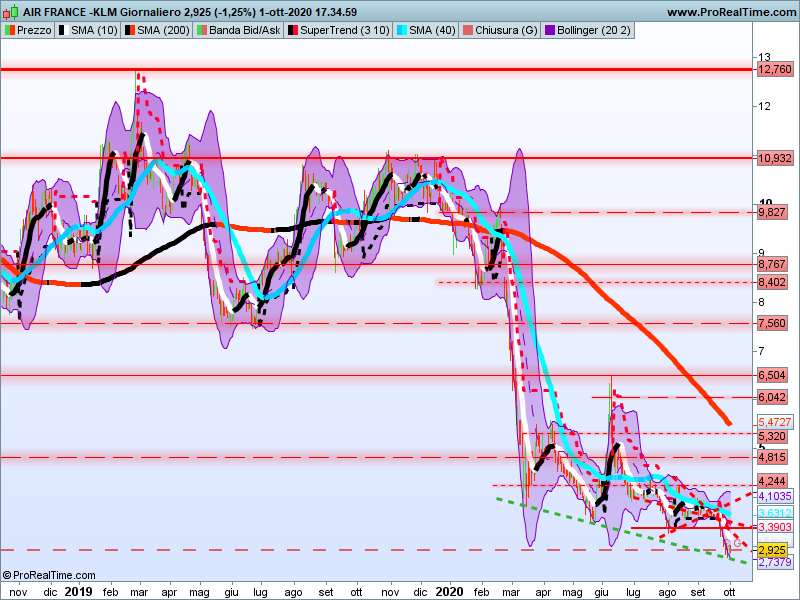Select the 6,504 price level label
Image resolution: width=800 pixels, height=600 pixels.
pos(771,376)
